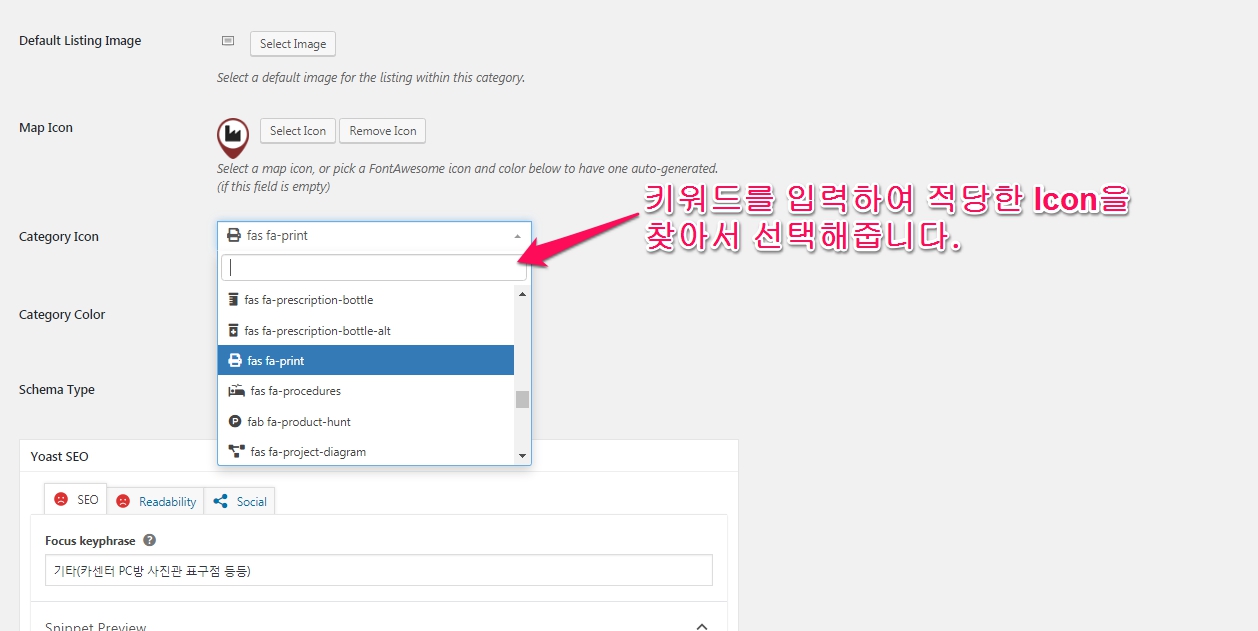Choose fas fa-procedures option

pyautogui.click(x=366, y=391)
